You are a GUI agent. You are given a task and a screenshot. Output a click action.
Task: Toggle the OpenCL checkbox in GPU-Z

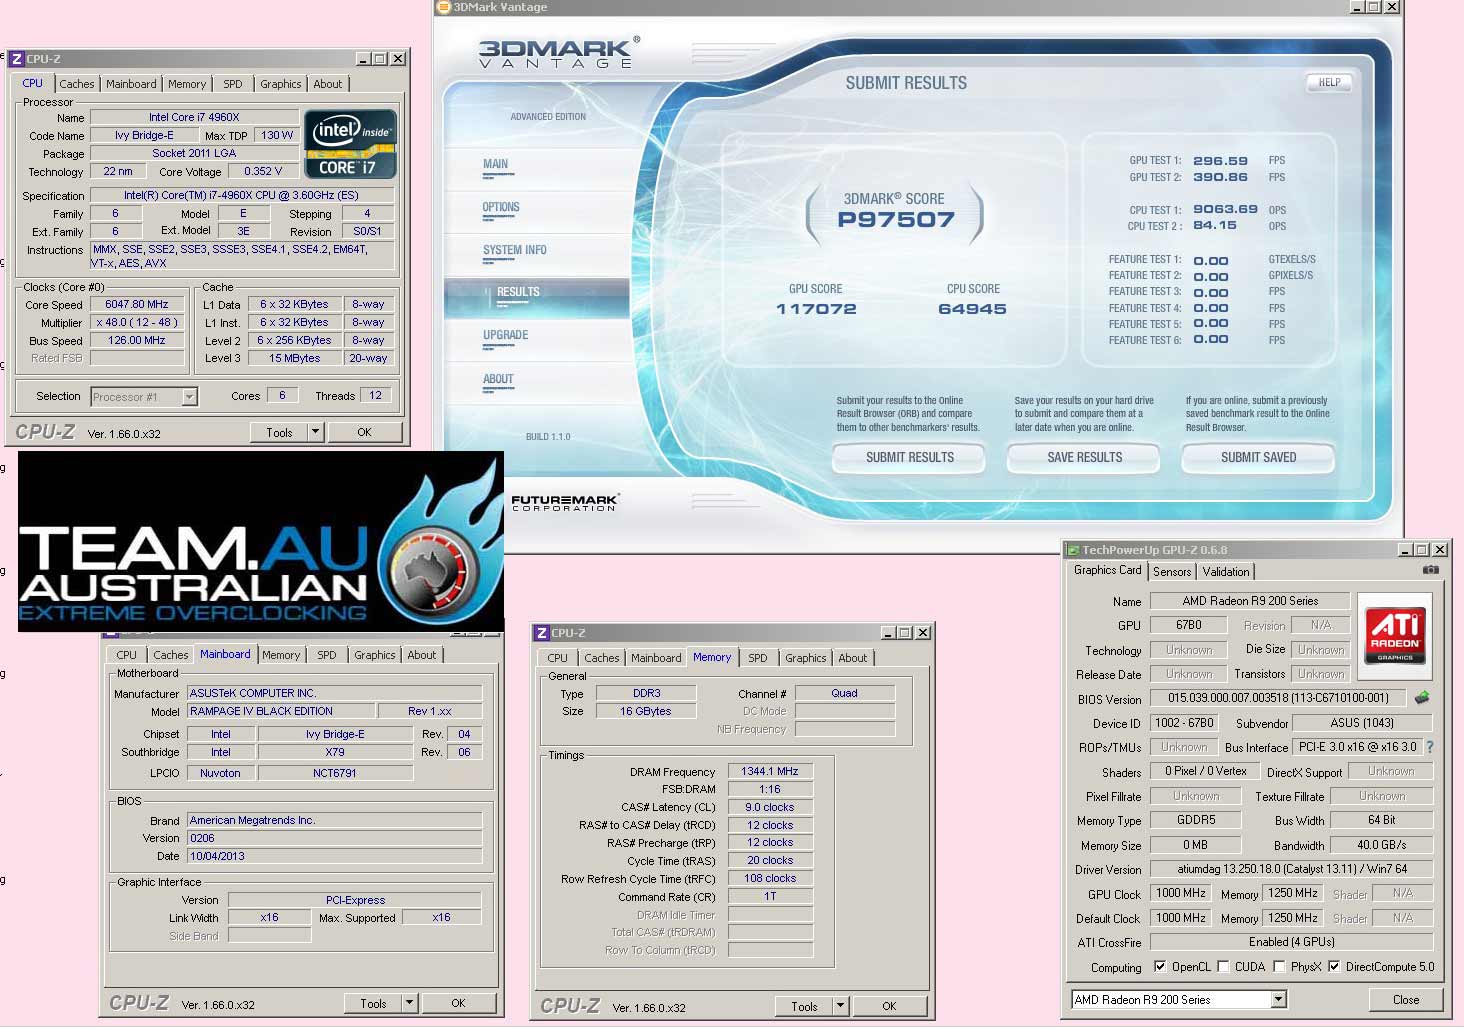pyautogui.click(x=1160, y=967)
